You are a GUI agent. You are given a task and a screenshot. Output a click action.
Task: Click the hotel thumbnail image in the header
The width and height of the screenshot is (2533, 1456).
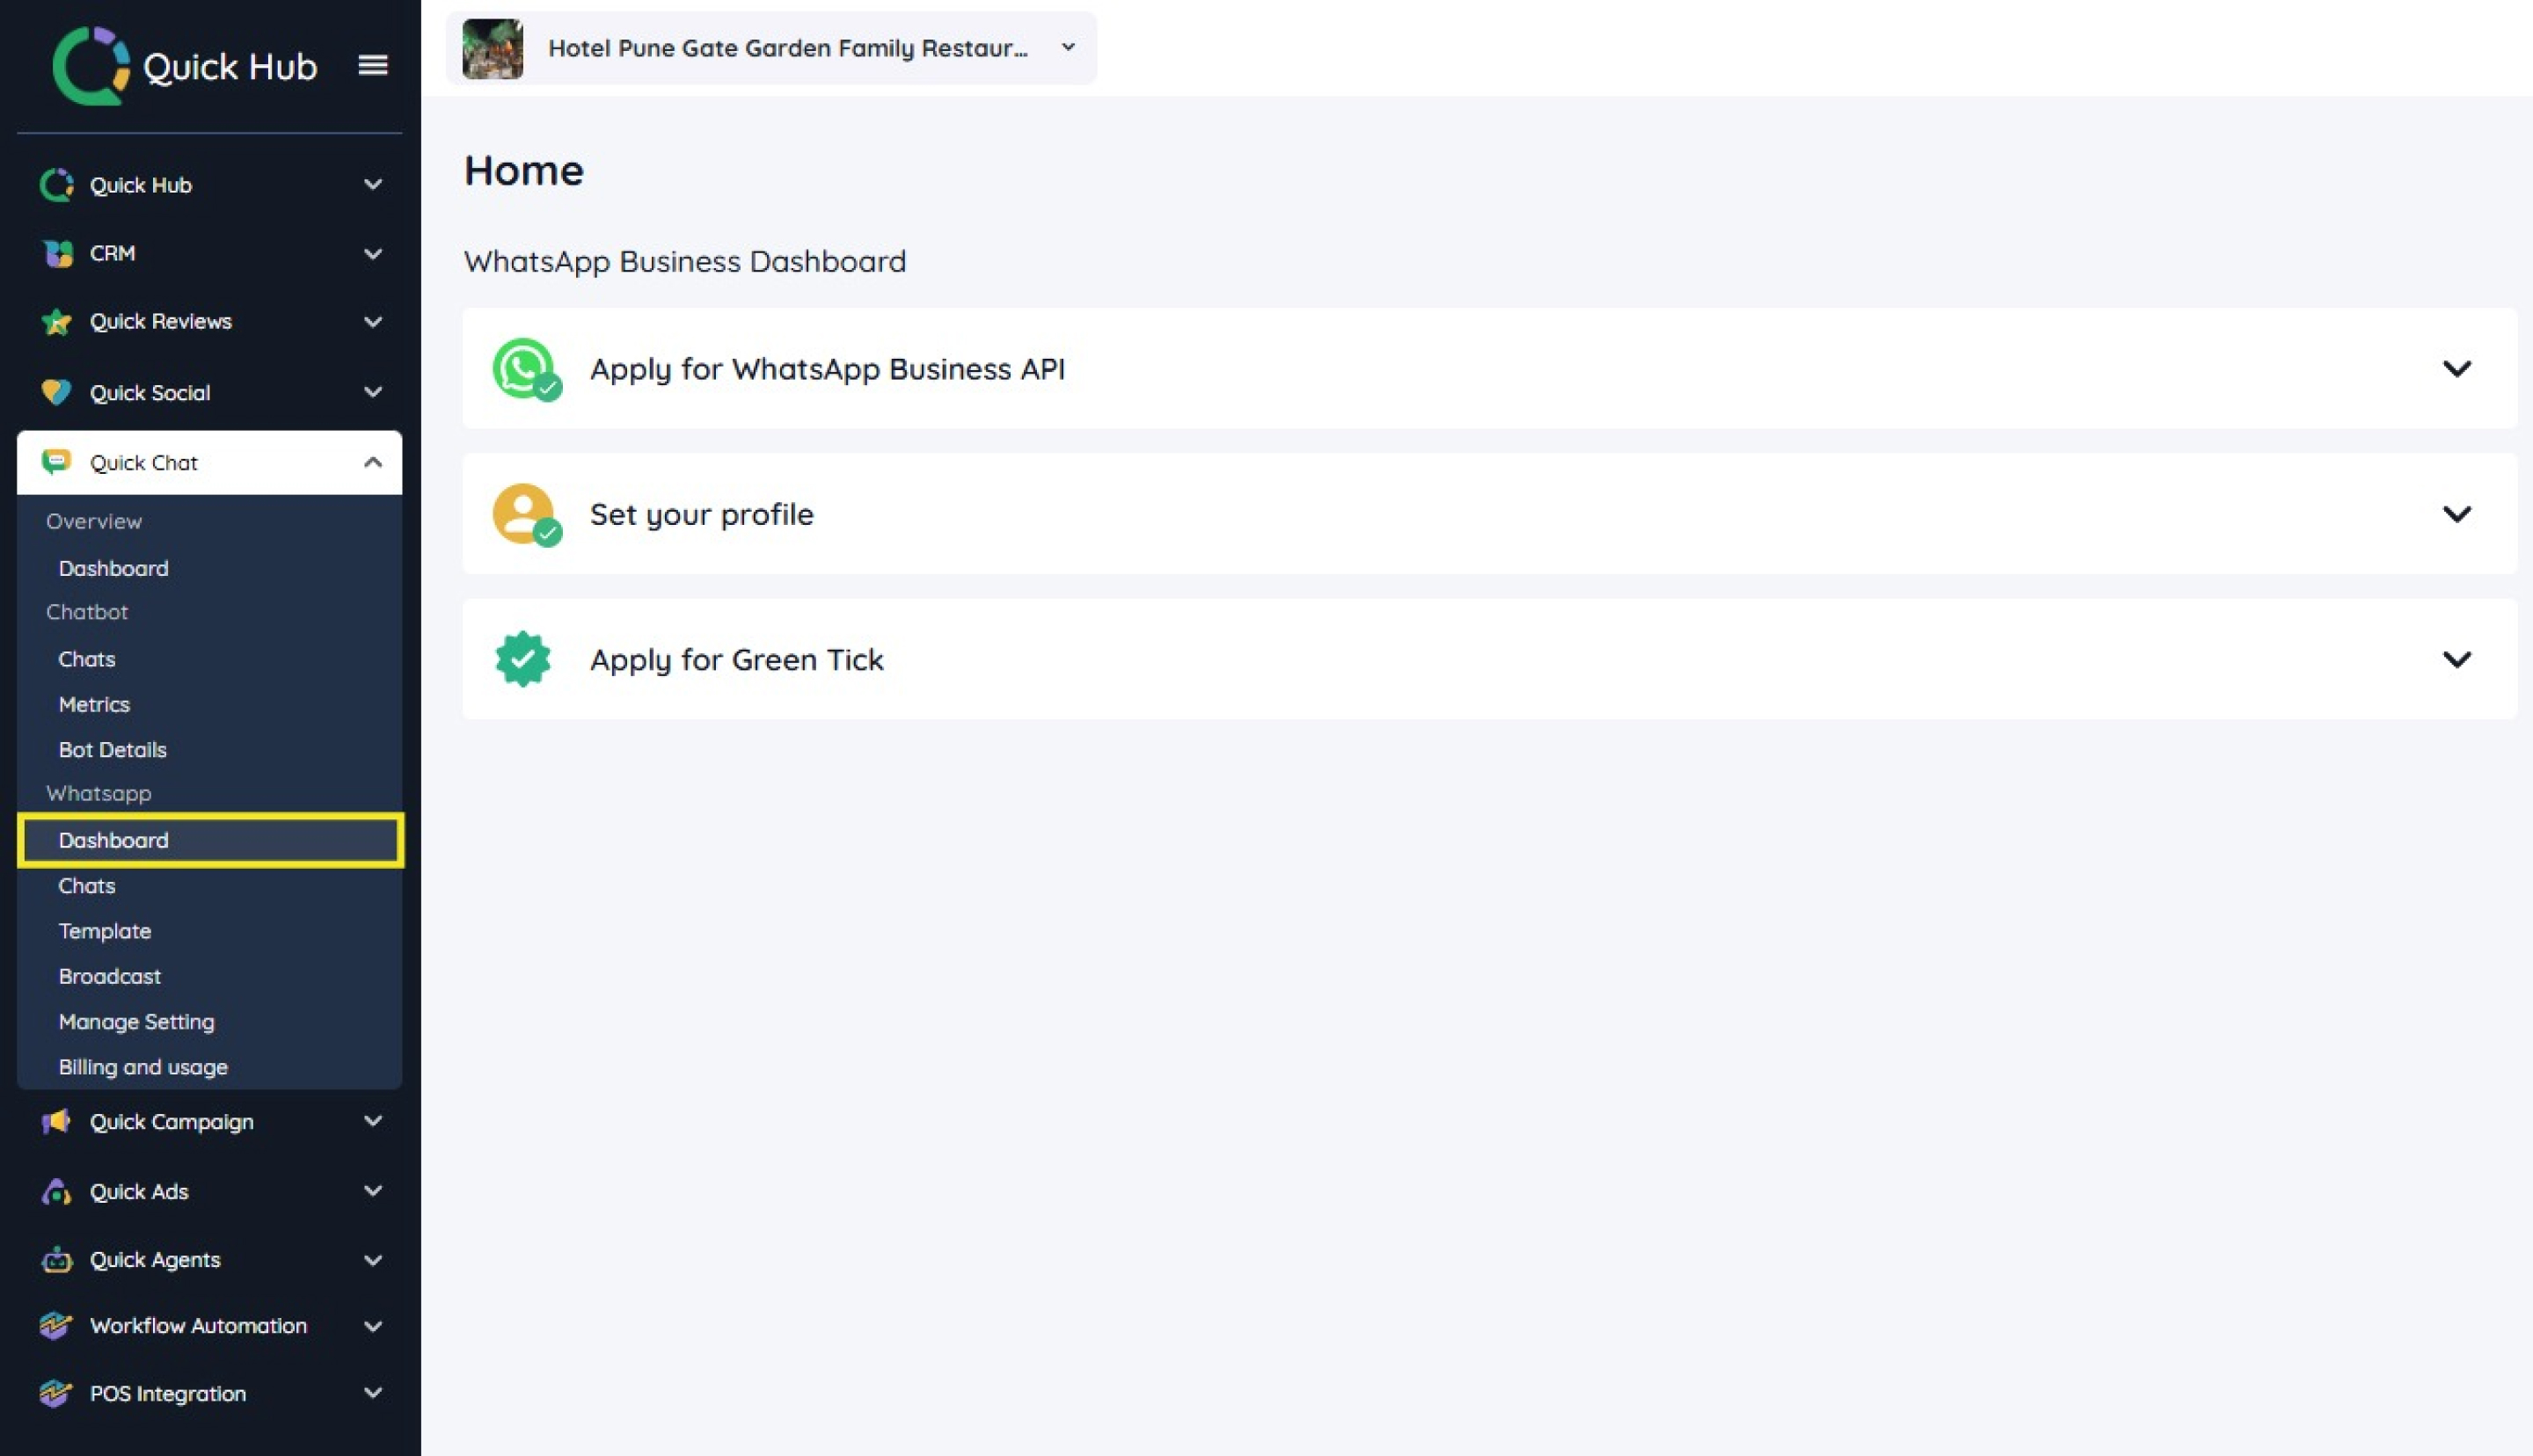(493, 48)
